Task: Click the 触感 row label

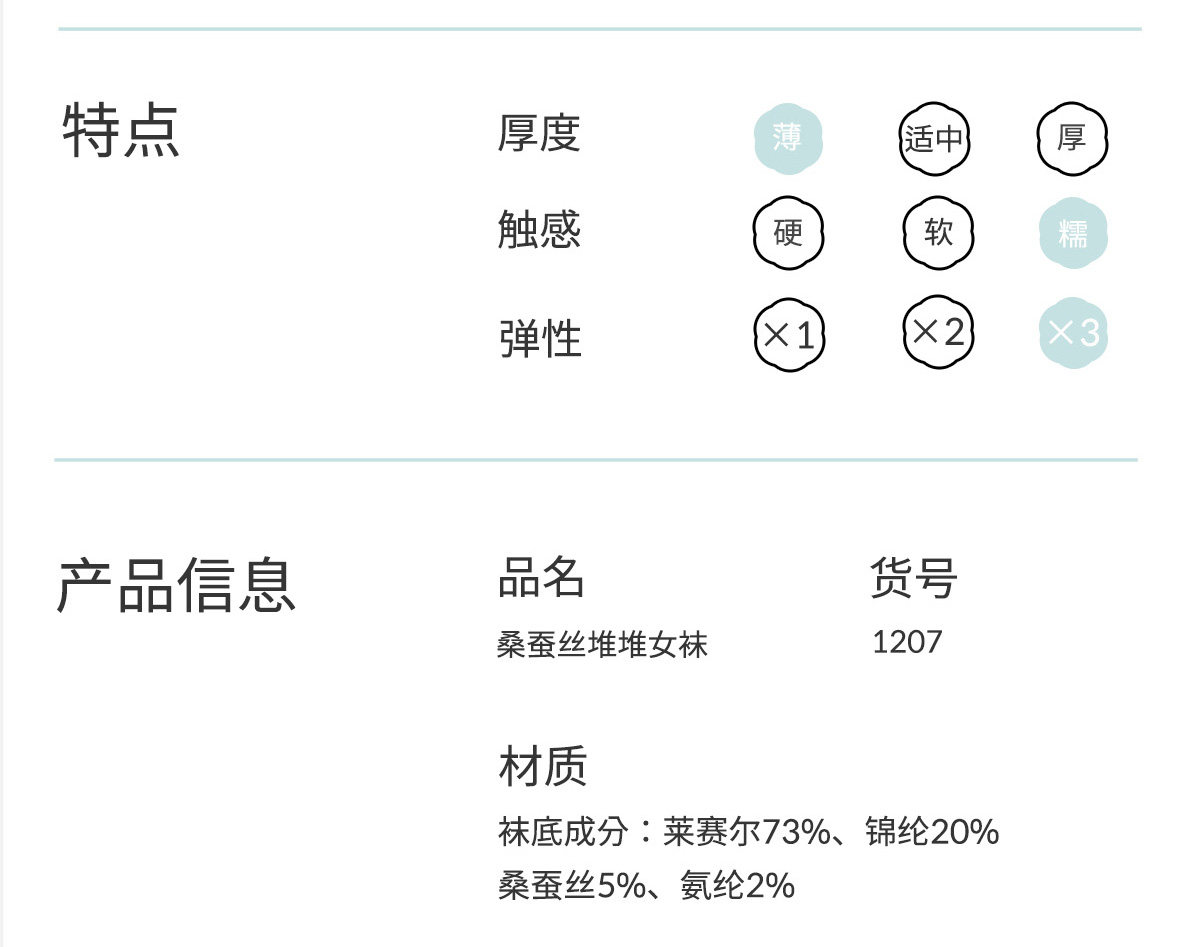Action: [x=539, y=230]
